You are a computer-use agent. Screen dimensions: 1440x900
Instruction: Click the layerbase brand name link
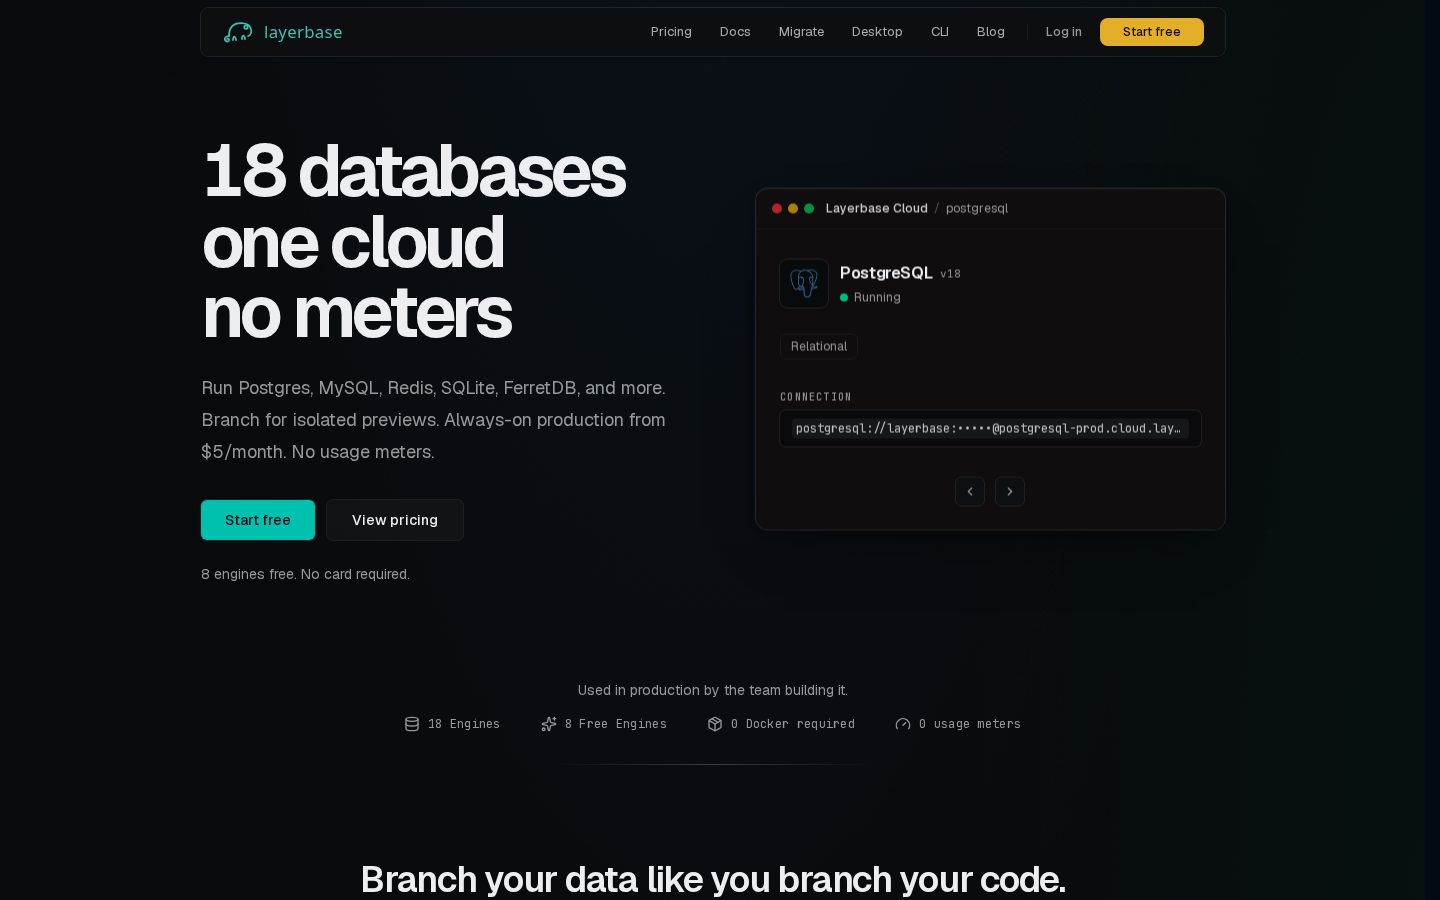point(303,32)
